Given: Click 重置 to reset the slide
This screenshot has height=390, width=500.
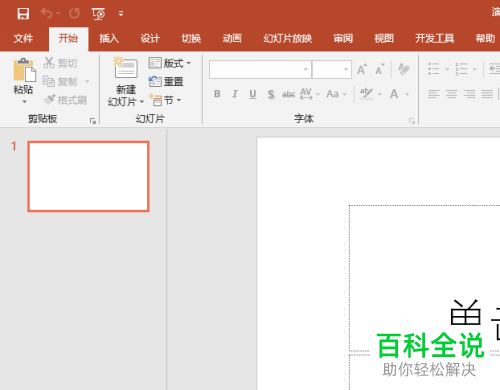Looking at the screenshot, I should point(166,81).
